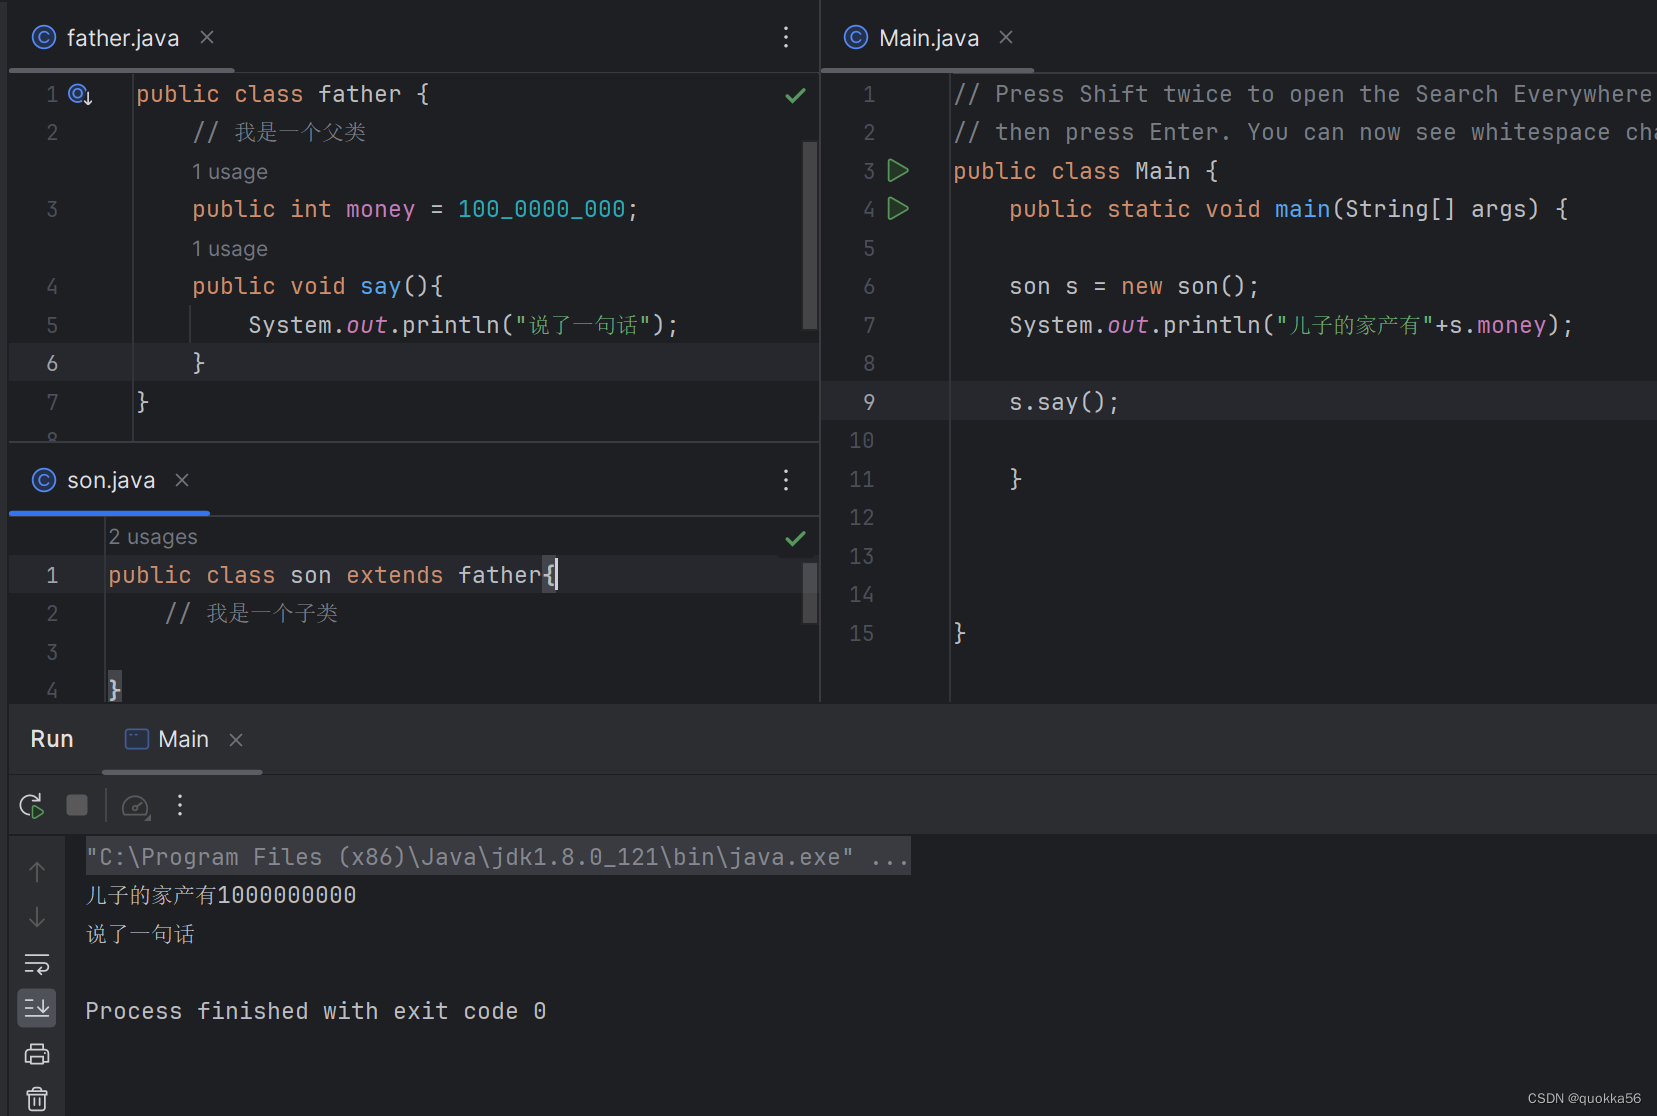Click 'extends' keyword in son.java
The width and height of the screenshot is (1657, 1116).
tap(394, 575)
